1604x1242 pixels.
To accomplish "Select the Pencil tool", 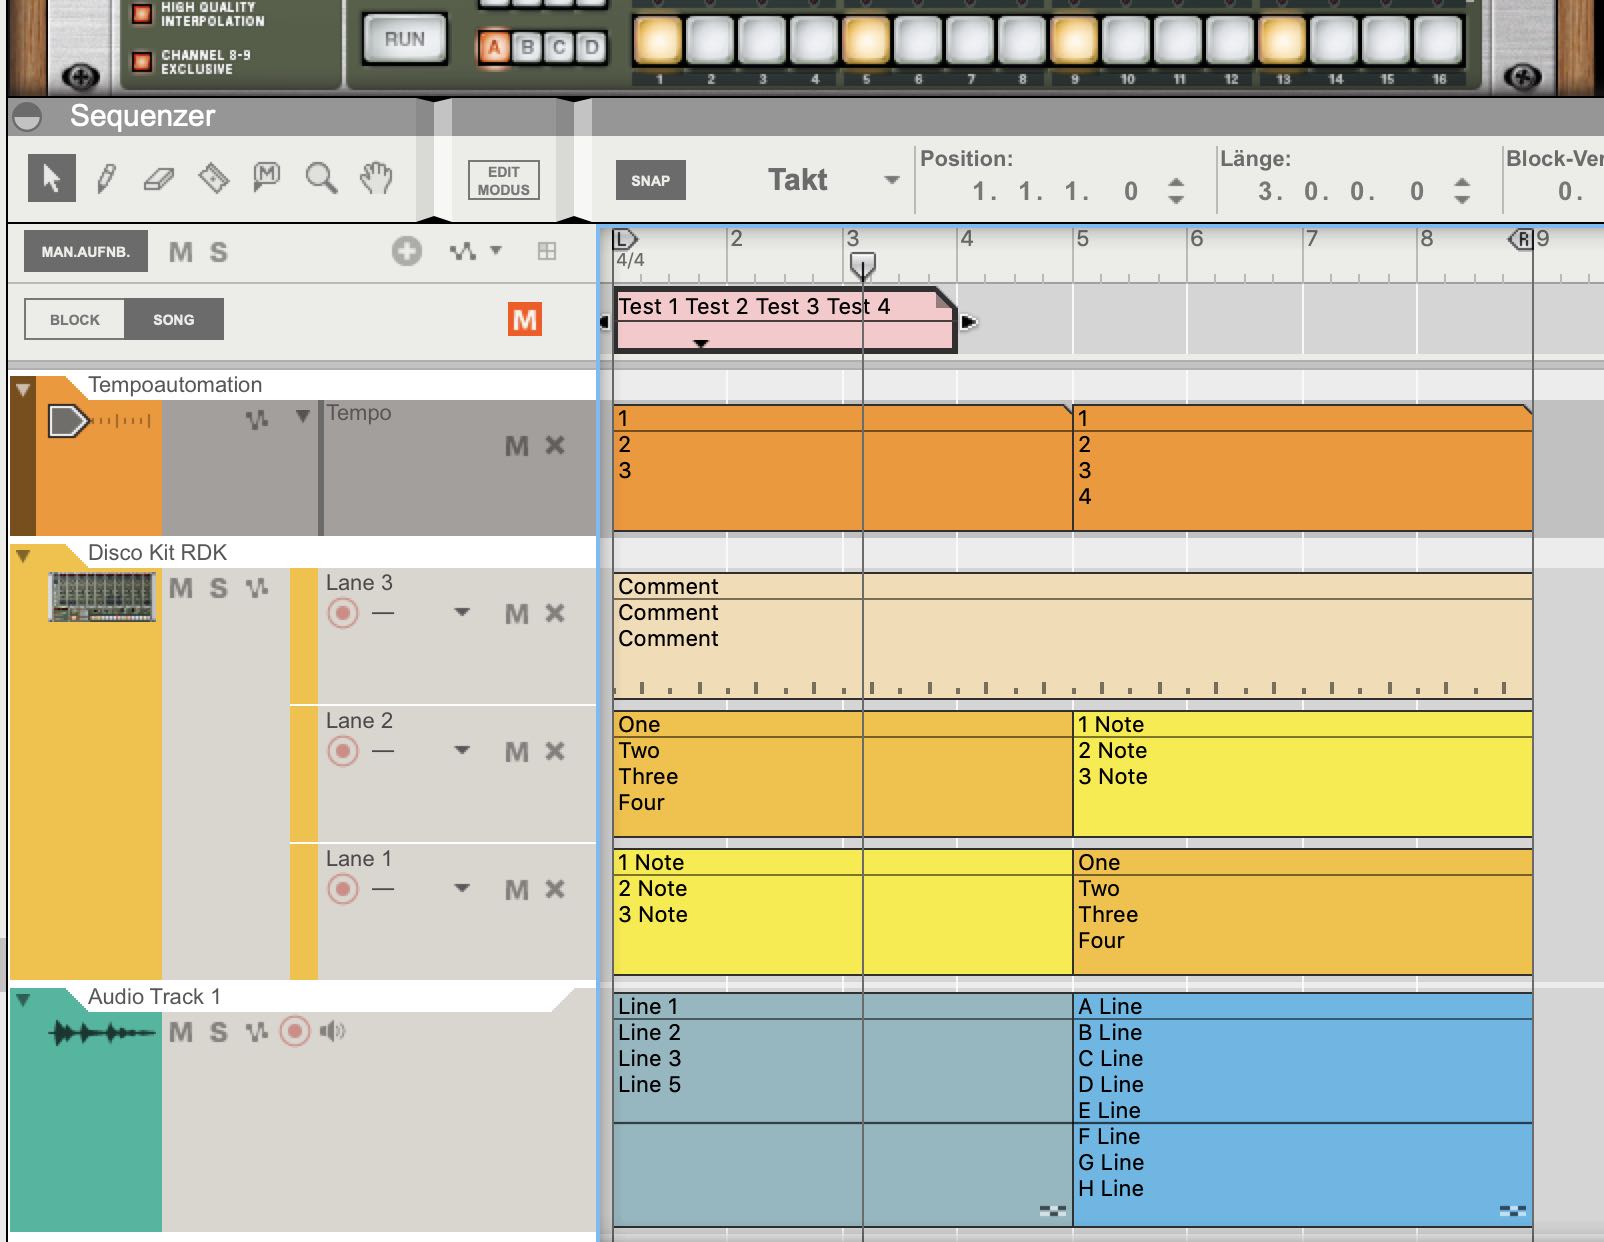I will pos(106,179).
